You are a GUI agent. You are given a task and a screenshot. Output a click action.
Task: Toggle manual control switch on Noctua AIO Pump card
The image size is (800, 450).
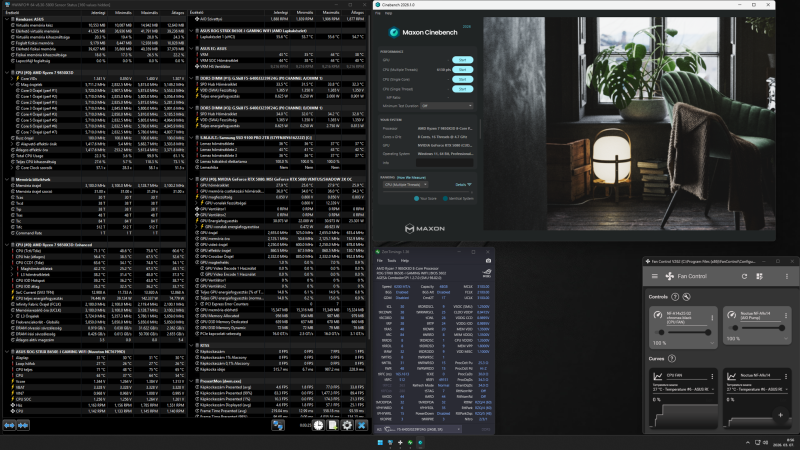click(x=734, y=328)
